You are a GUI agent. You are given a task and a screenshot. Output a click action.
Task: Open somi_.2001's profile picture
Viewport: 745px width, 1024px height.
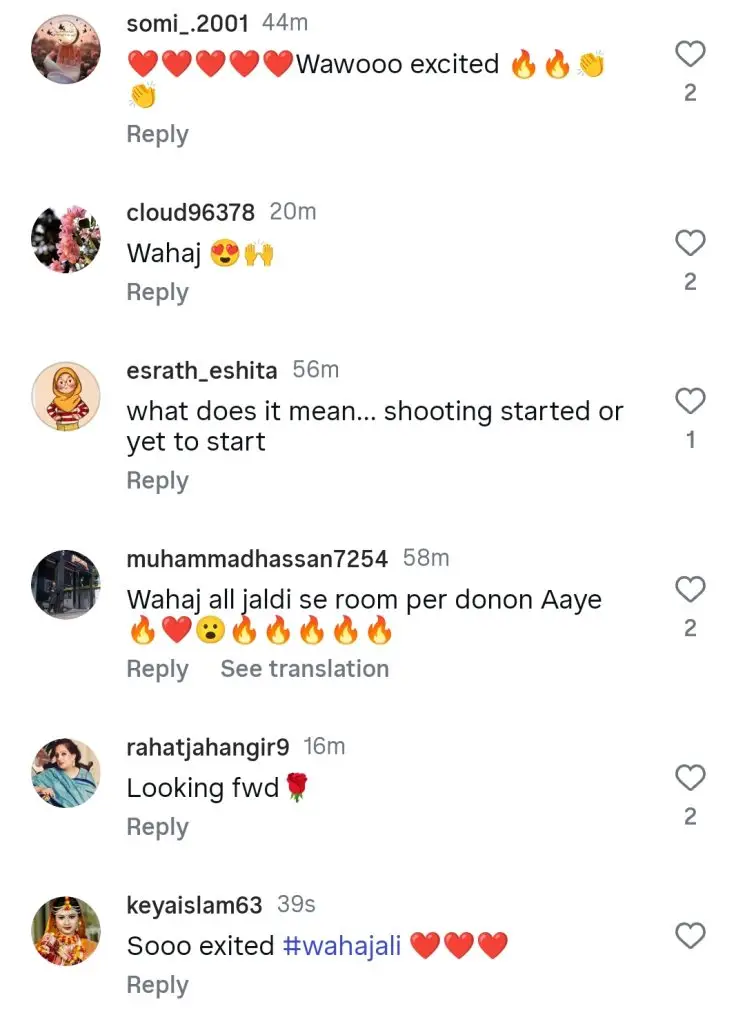coord(66,49)
